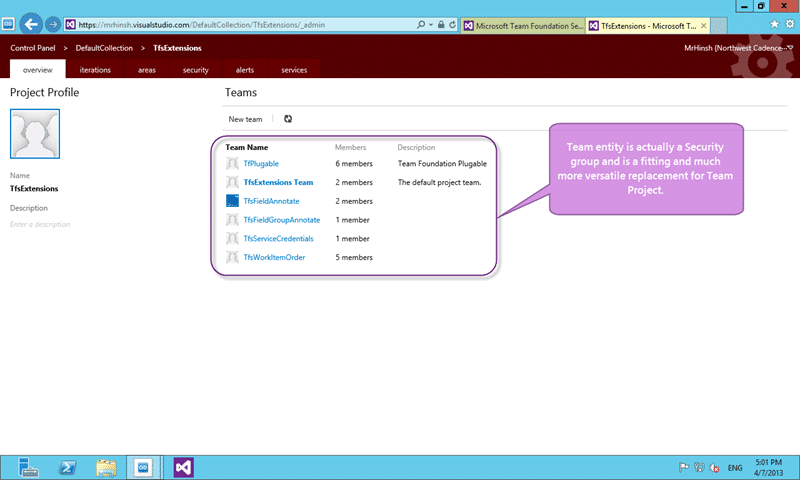Click the browser Forward arrow button
800x480 pixels.
(53, 24)
